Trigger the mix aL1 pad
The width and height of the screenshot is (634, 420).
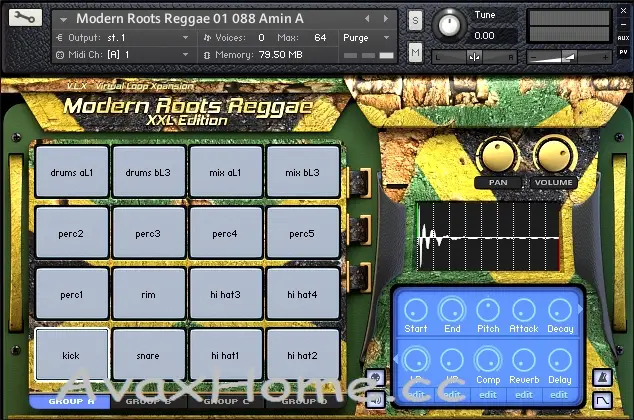pos(226,172)
